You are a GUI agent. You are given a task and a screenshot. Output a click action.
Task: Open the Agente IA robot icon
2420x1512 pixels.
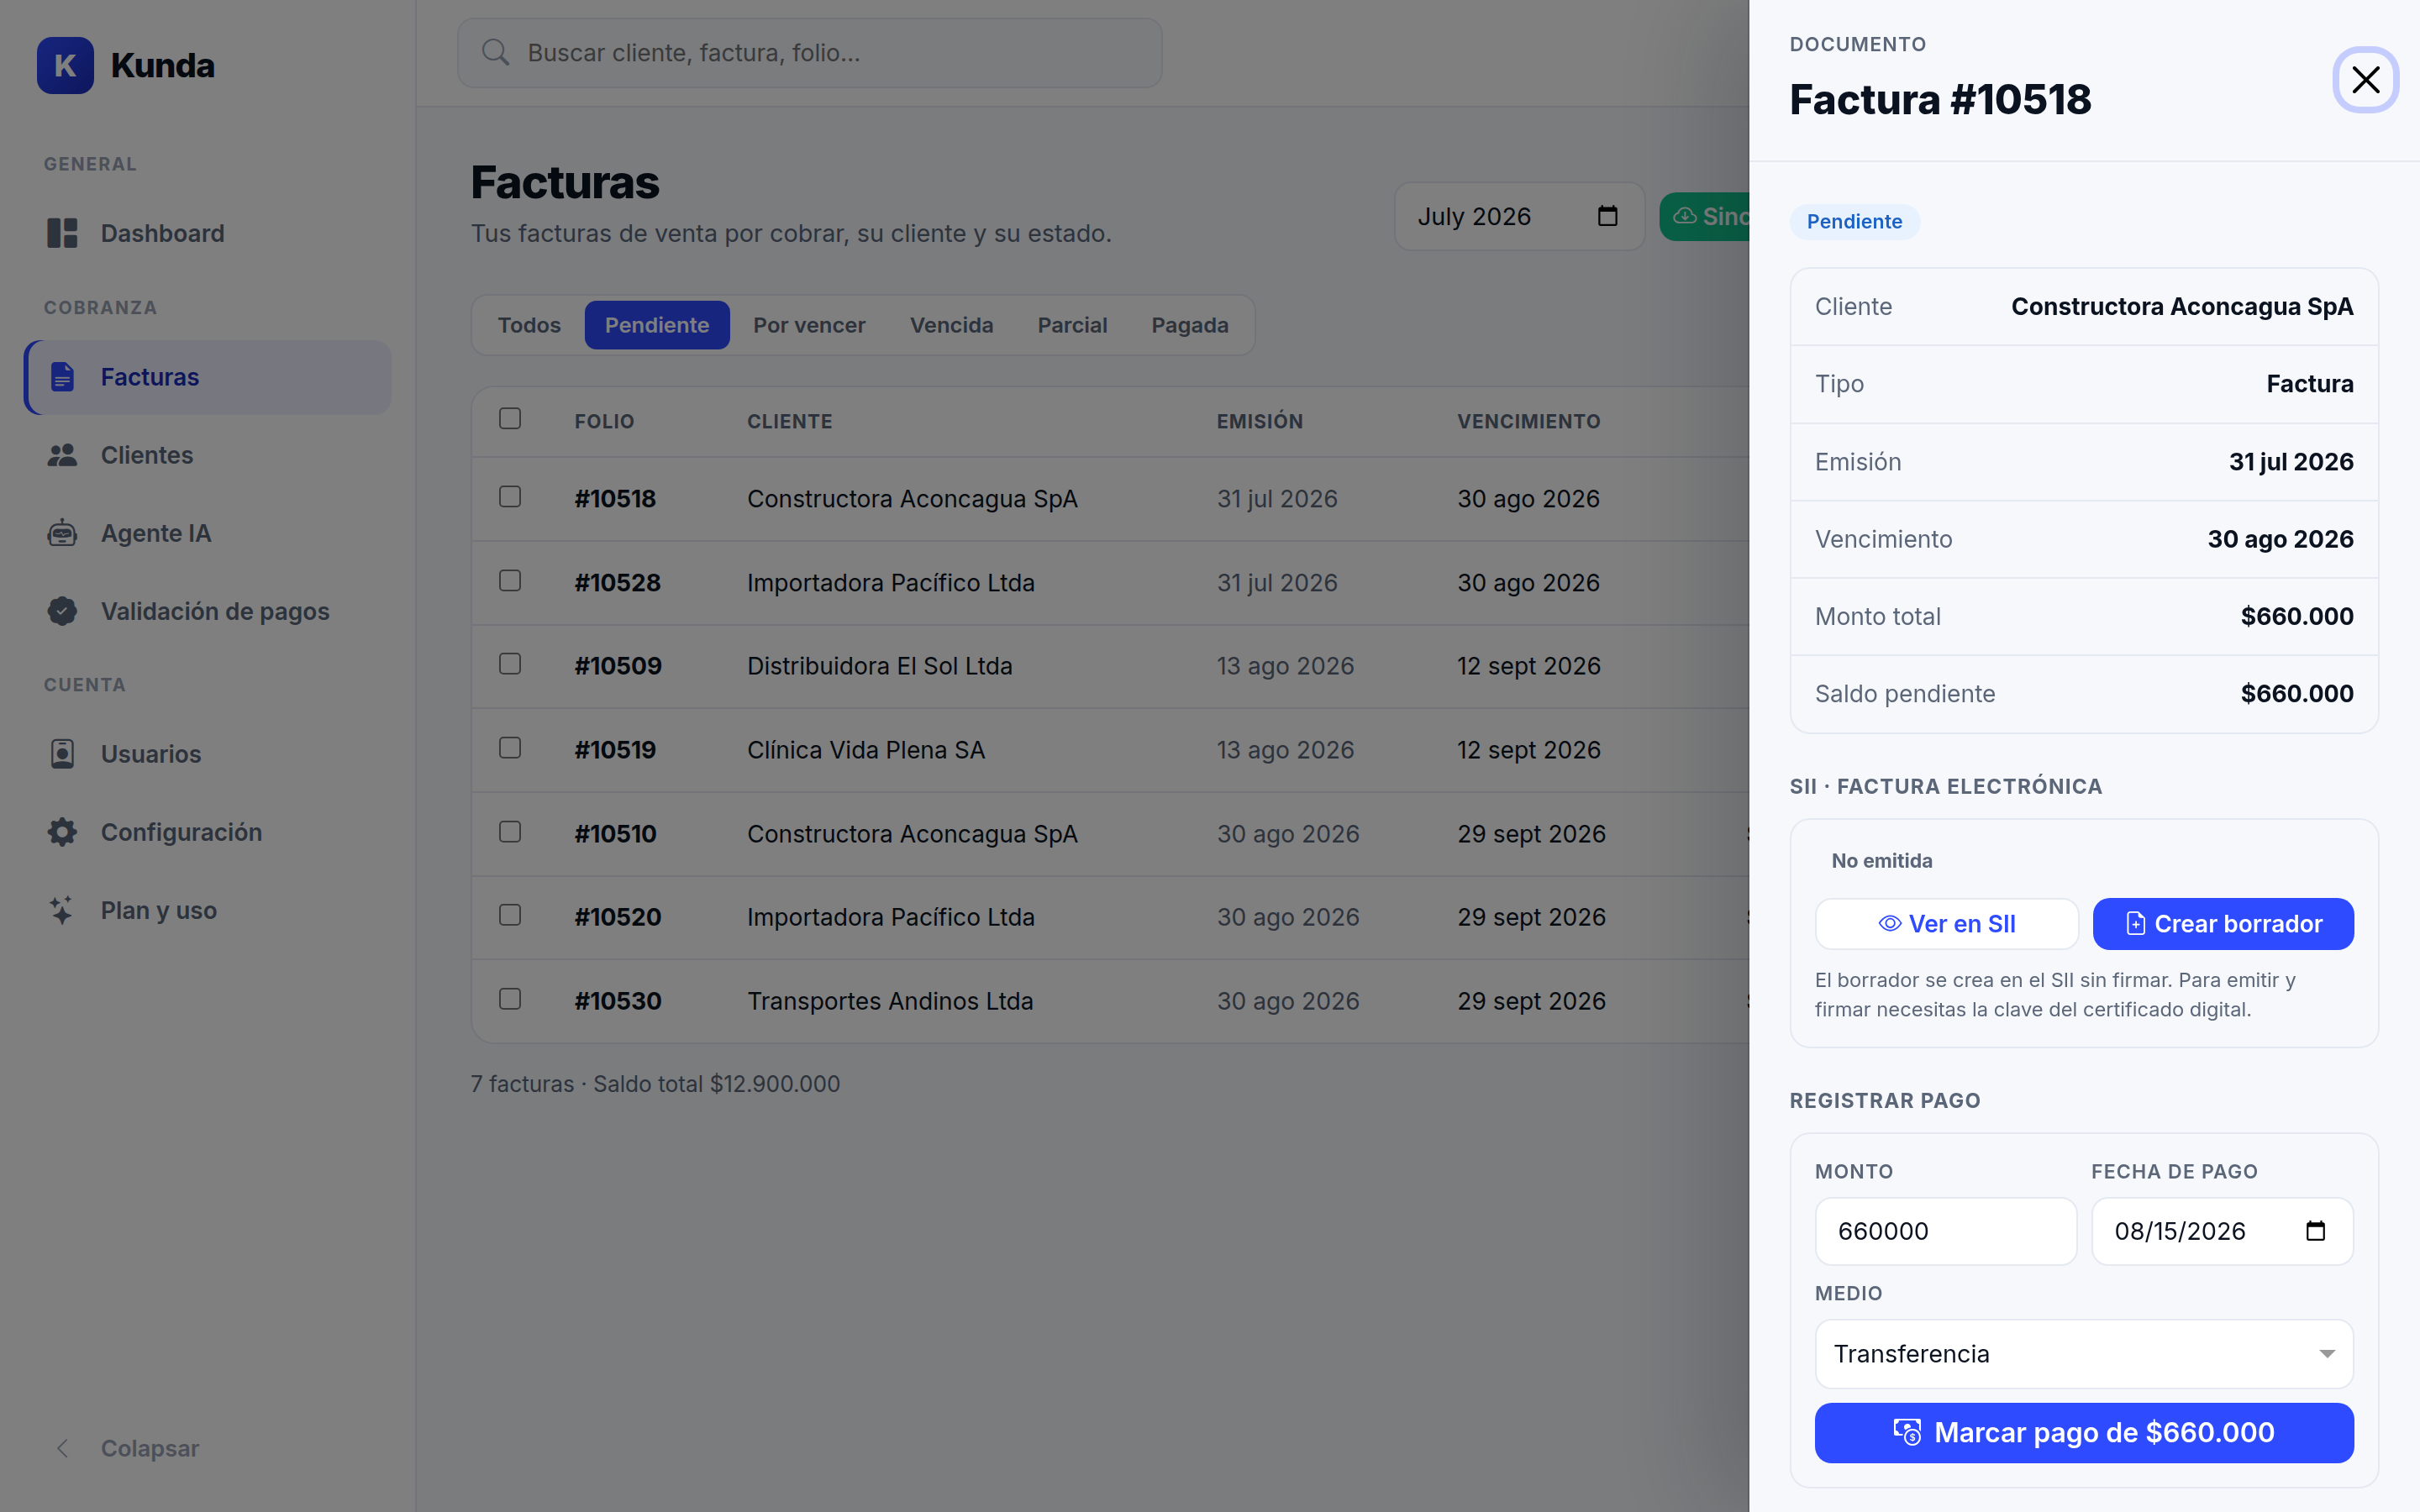tap(62, 533)
